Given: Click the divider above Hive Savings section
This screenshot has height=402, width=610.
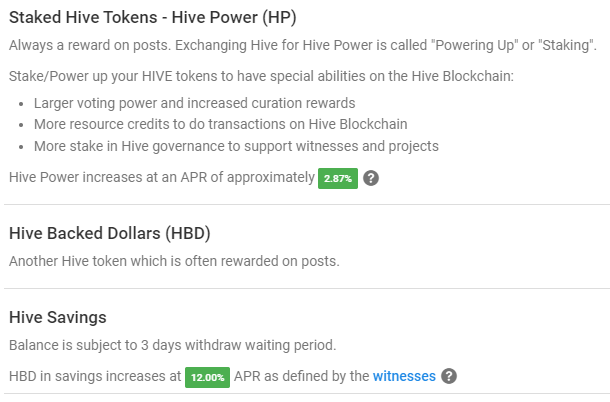Looking at the screenshot, I should 307,289.
